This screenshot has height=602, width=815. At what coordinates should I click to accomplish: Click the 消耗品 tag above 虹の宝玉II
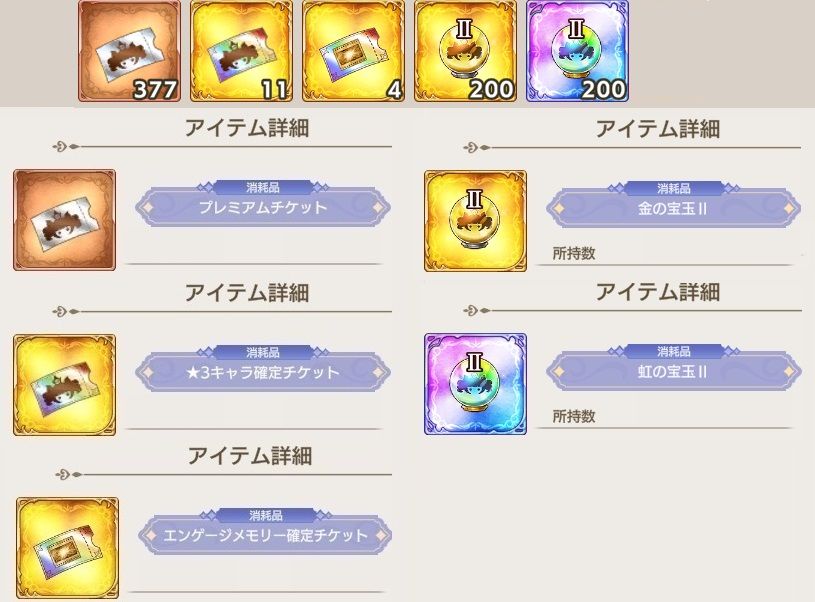[674, 351]
